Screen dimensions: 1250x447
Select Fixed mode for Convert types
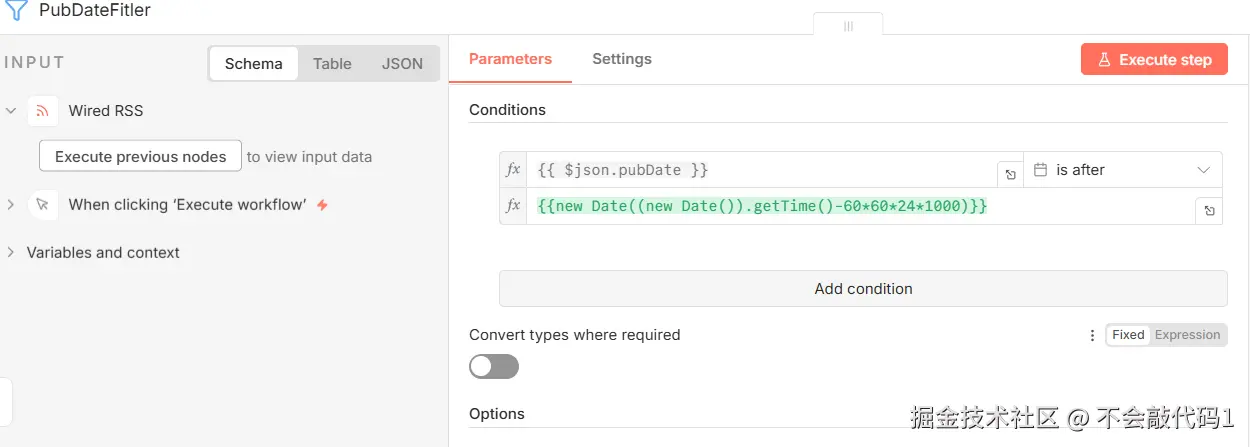coord(1128,335)
